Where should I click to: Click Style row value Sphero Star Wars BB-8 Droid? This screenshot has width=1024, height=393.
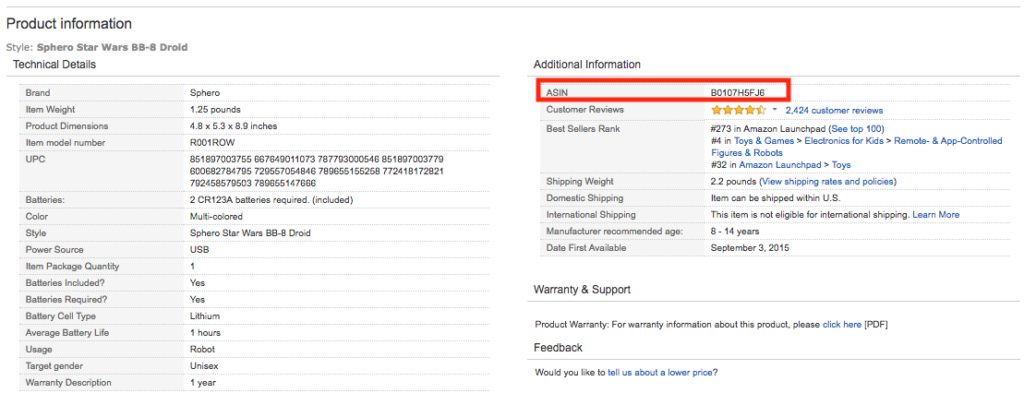[x=249, y=232]
